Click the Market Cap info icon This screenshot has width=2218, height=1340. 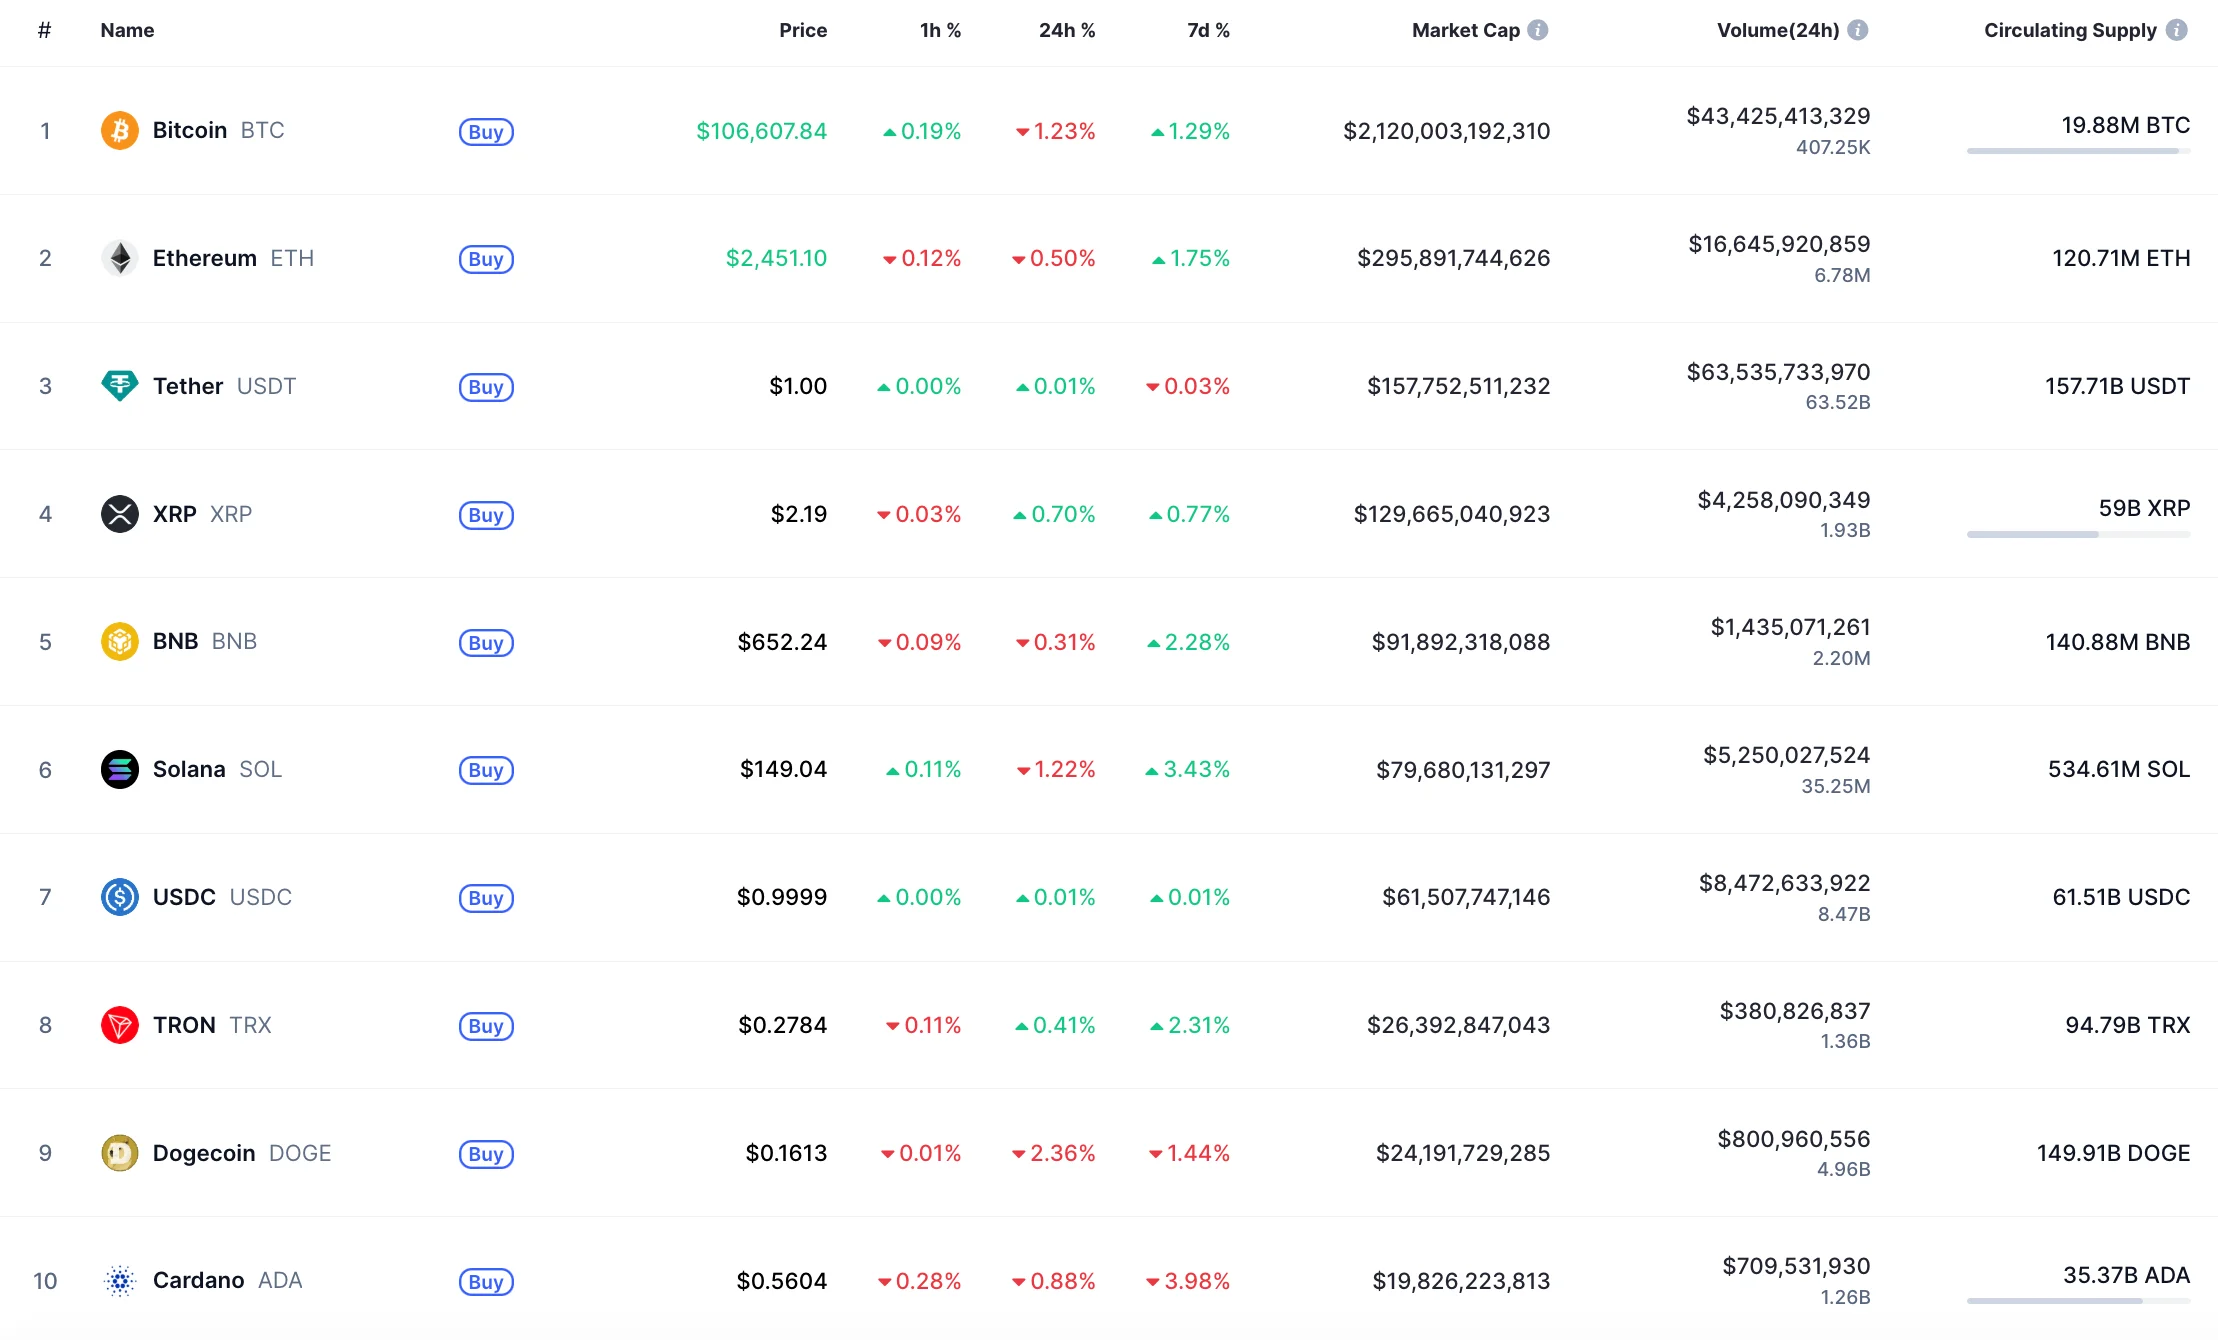coord(1538,30)
